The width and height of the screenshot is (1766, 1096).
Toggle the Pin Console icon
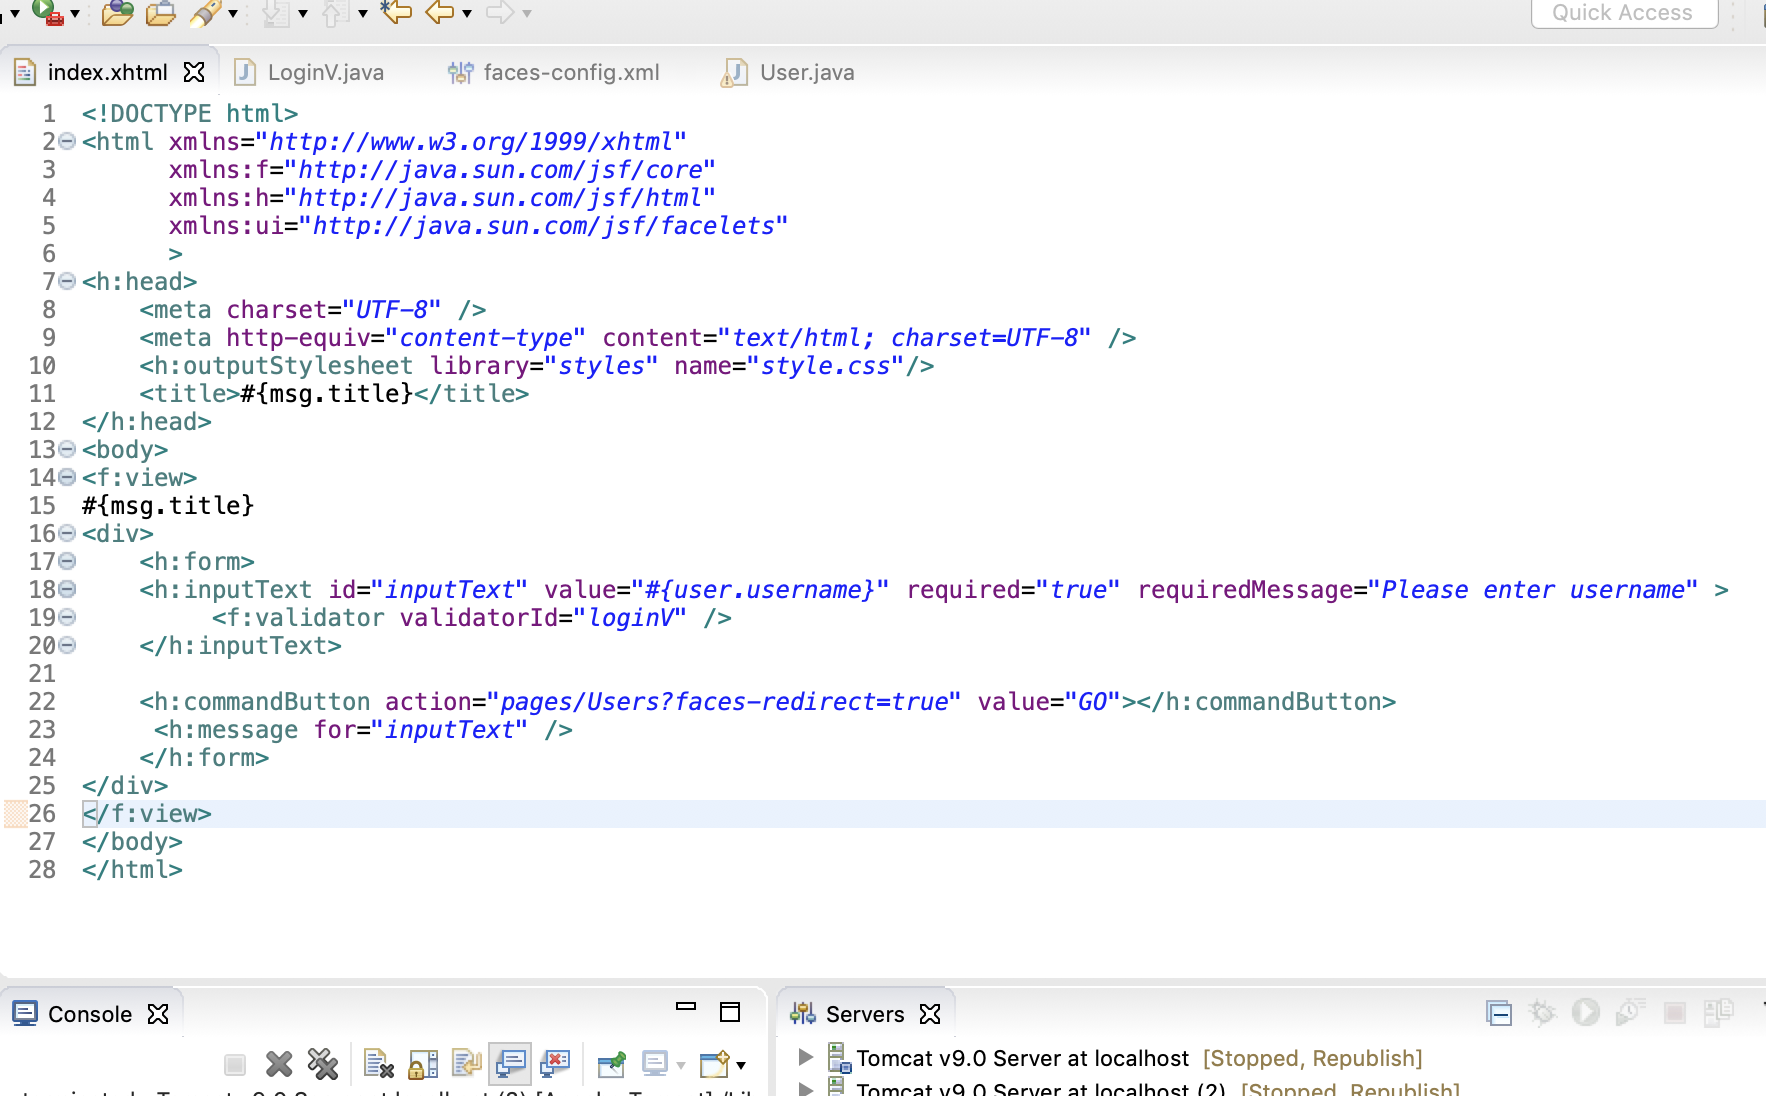coord(611,1065)
